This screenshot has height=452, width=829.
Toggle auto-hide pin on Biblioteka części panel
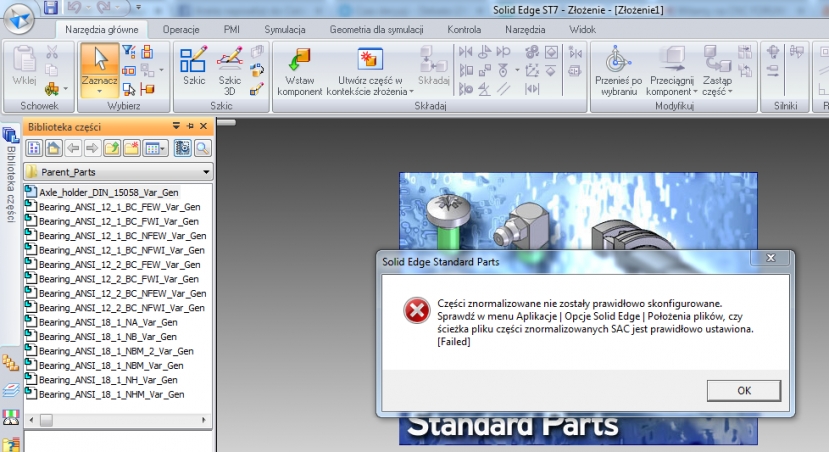[x=190, y=126]
